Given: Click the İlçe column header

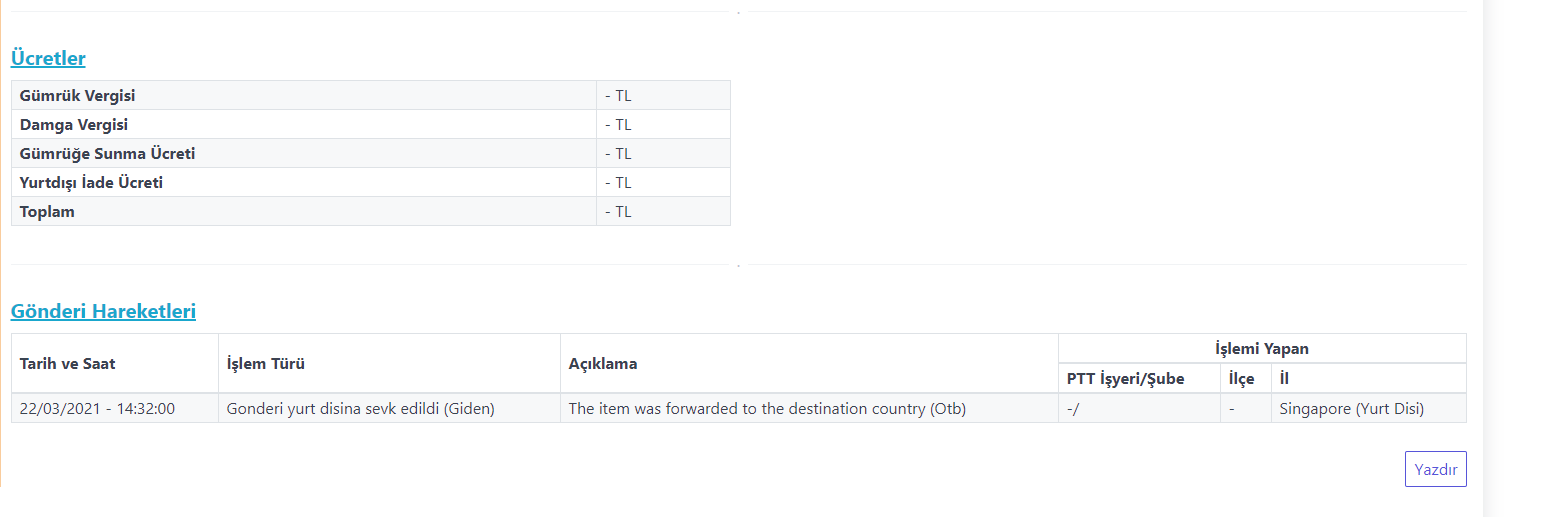Looking at the screenshot, I should tap(1241, 379).
